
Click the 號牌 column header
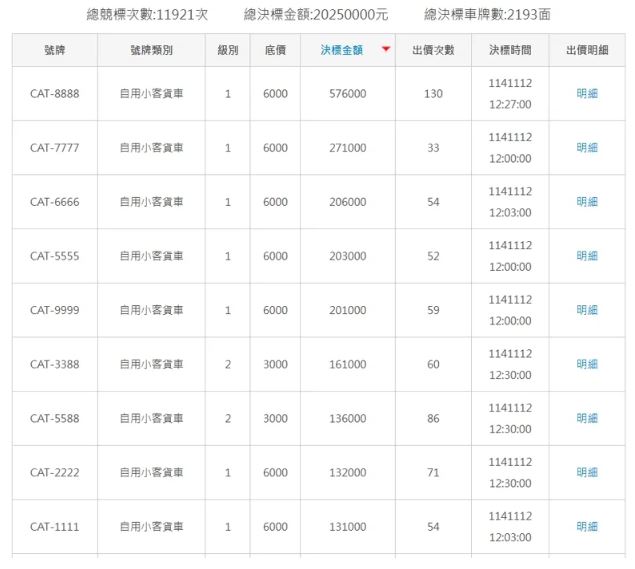[x=54, y=50]
